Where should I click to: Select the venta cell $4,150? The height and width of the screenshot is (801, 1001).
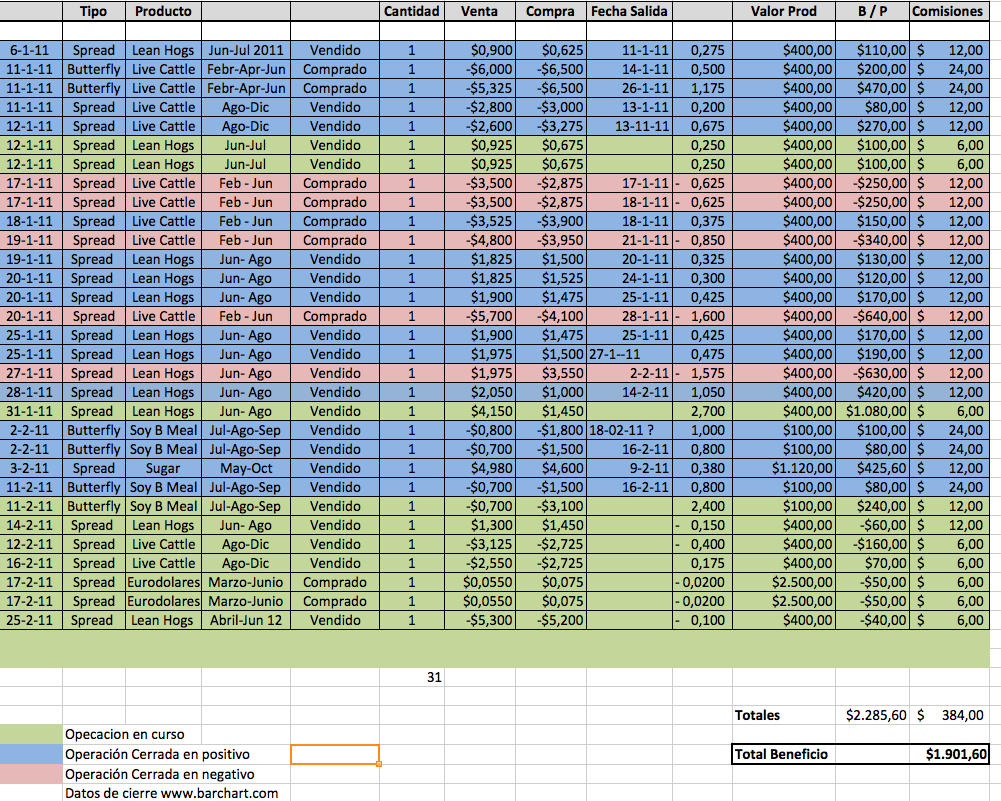click(479, 412)
